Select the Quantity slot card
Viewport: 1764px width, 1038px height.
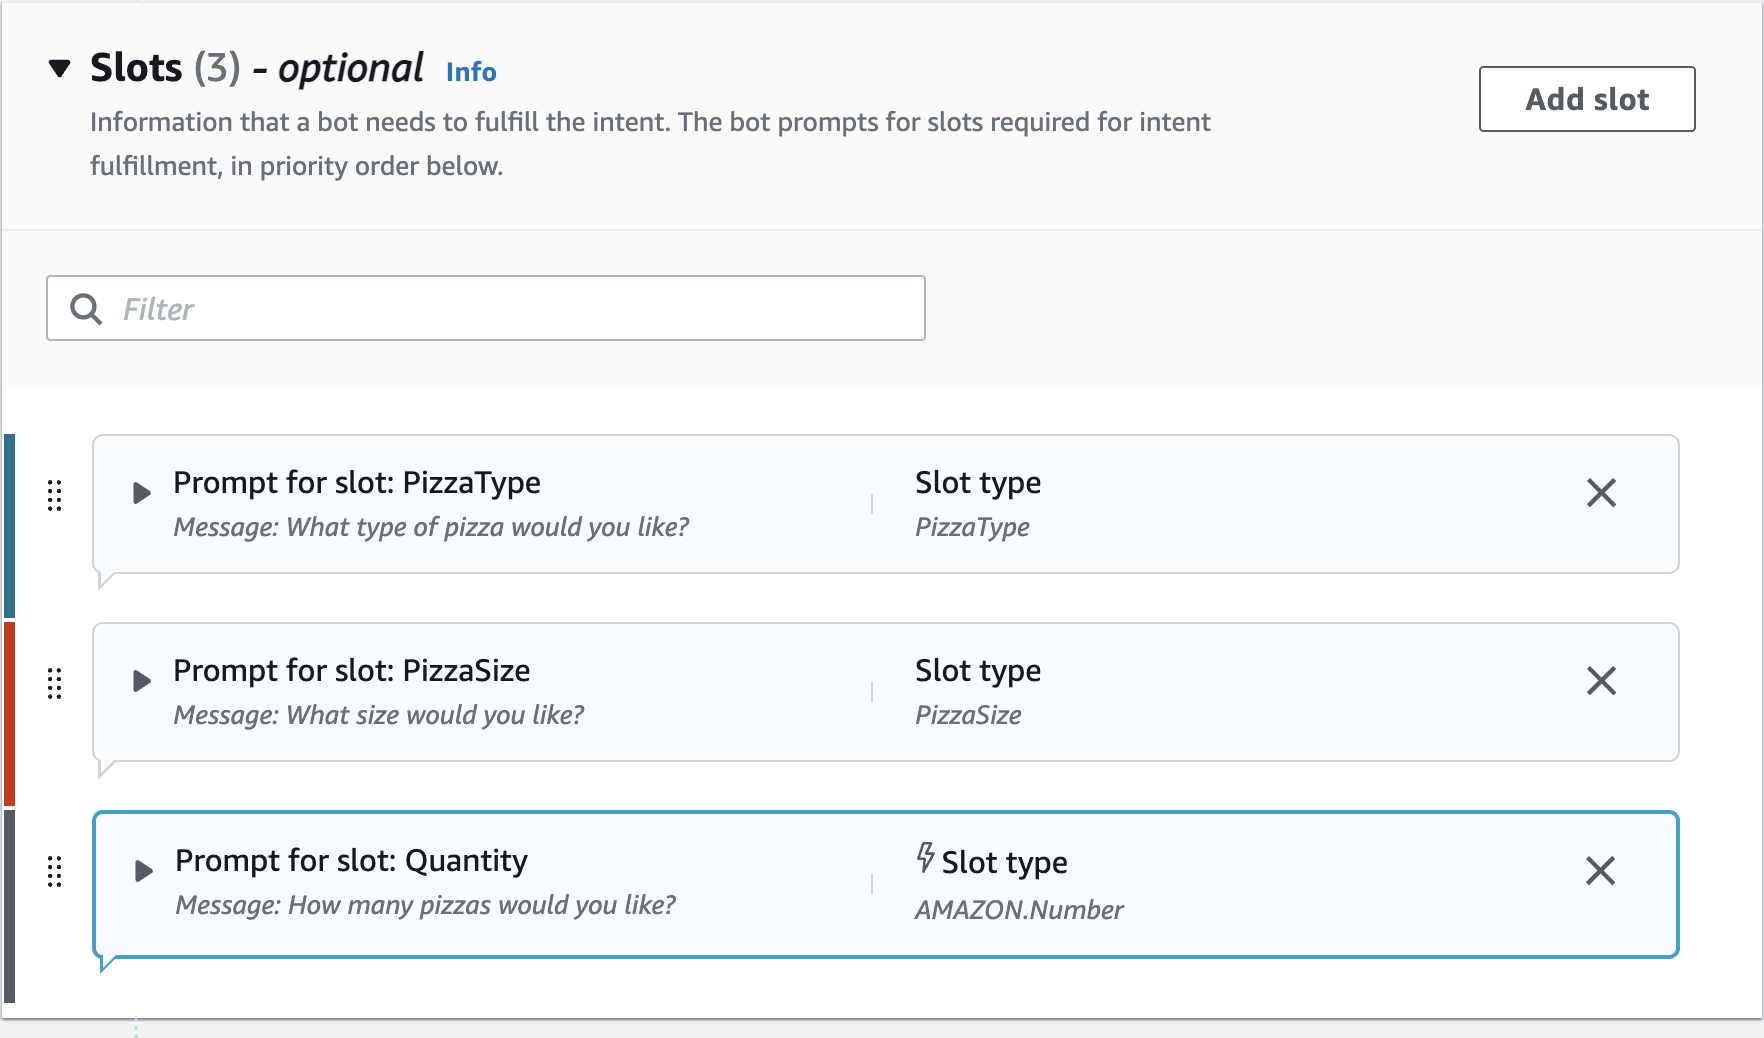click(x=1300, y=885)
